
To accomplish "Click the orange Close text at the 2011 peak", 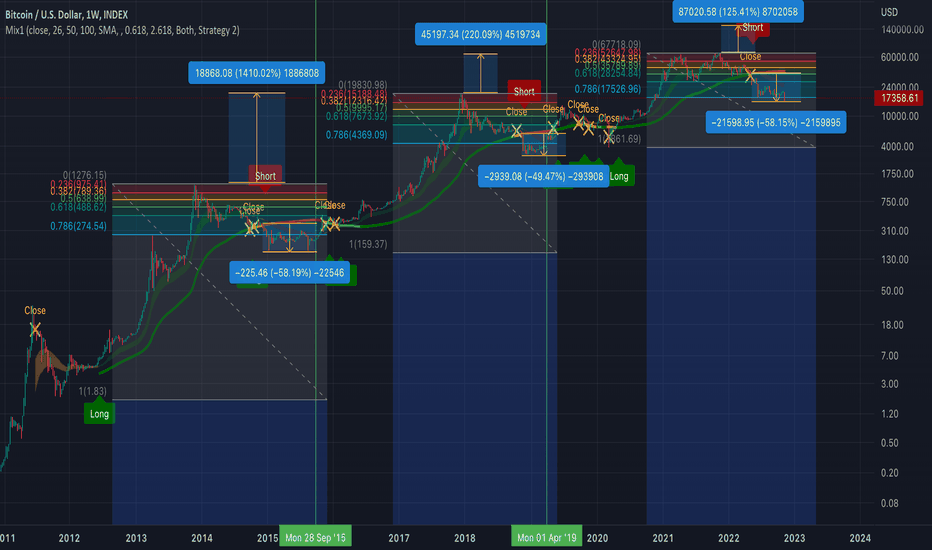I will [x=35, y=310].
